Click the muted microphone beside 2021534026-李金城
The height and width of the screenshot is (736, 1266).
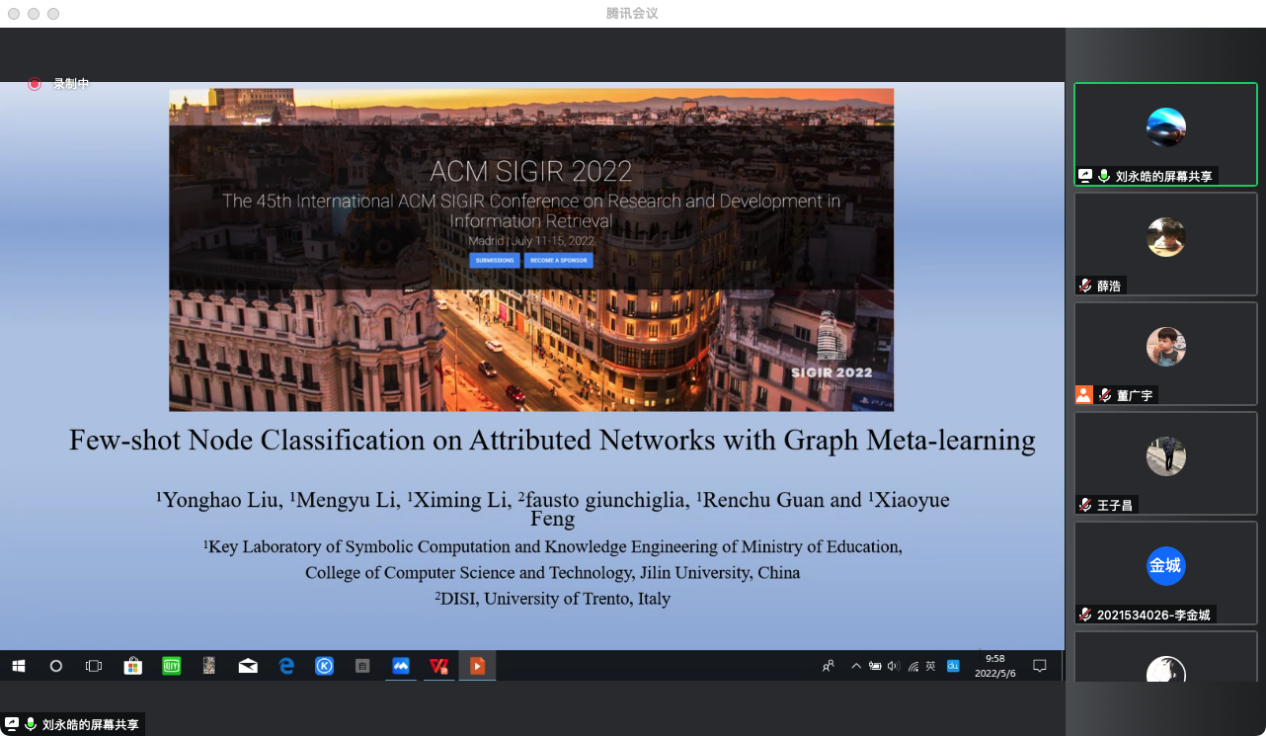(1085, 615)
